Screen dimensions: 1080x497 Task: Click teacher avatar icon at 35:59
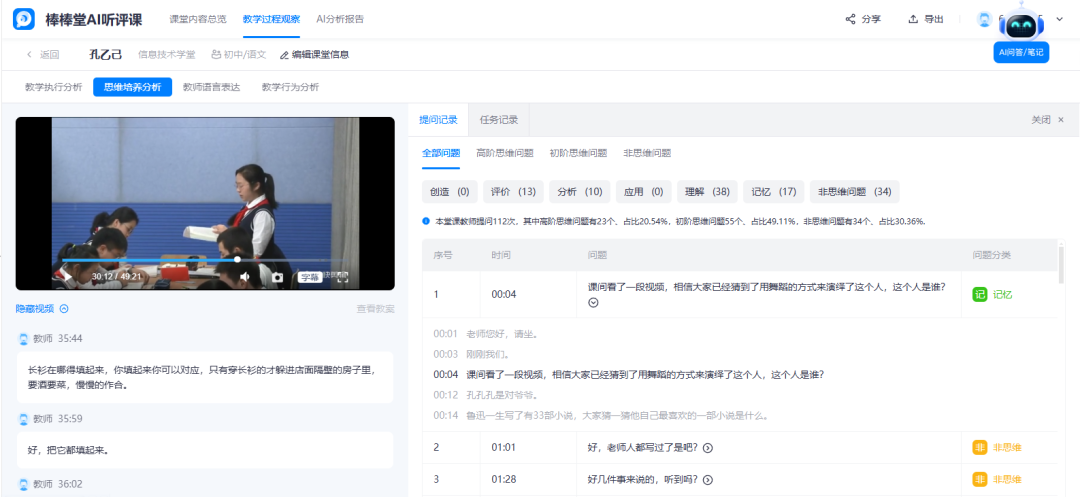click(x=23, y=419)
